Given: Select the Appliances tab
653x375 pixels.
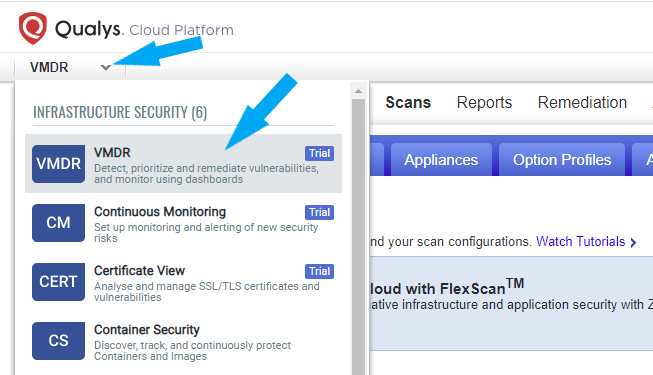Looking at the screenshot, I should [441, 160].
